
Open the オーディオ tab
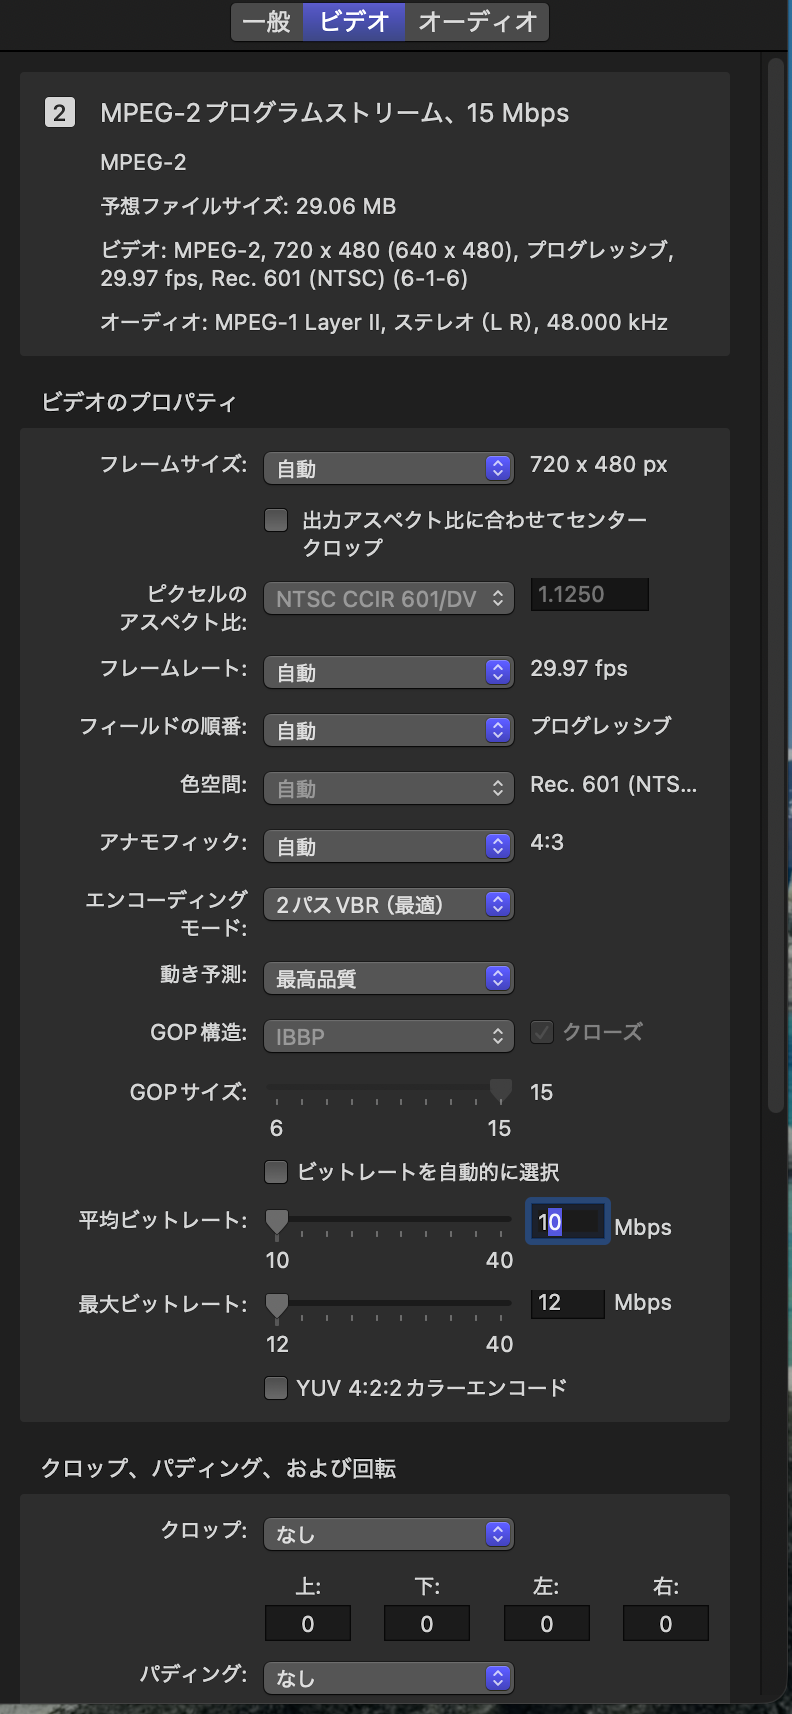[477, 22]
